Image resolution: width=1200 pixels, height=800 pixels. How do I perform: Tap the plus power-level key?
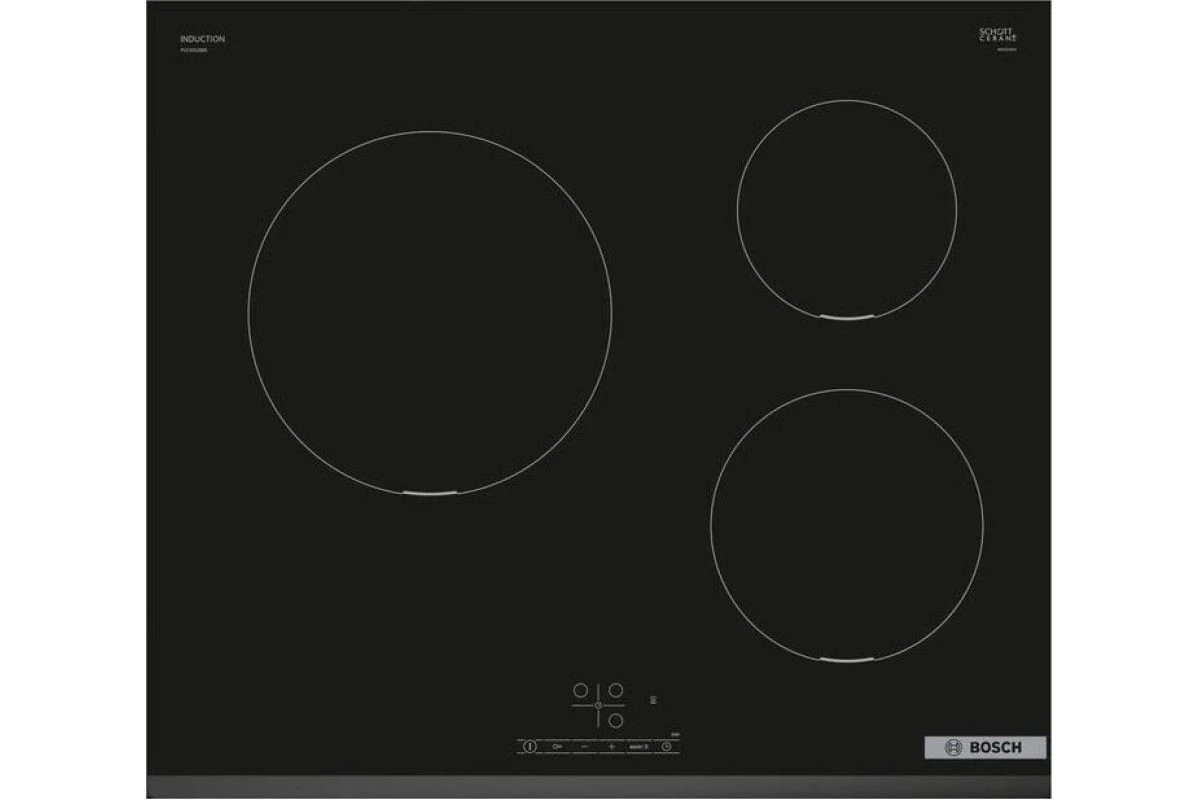(612, 746)
